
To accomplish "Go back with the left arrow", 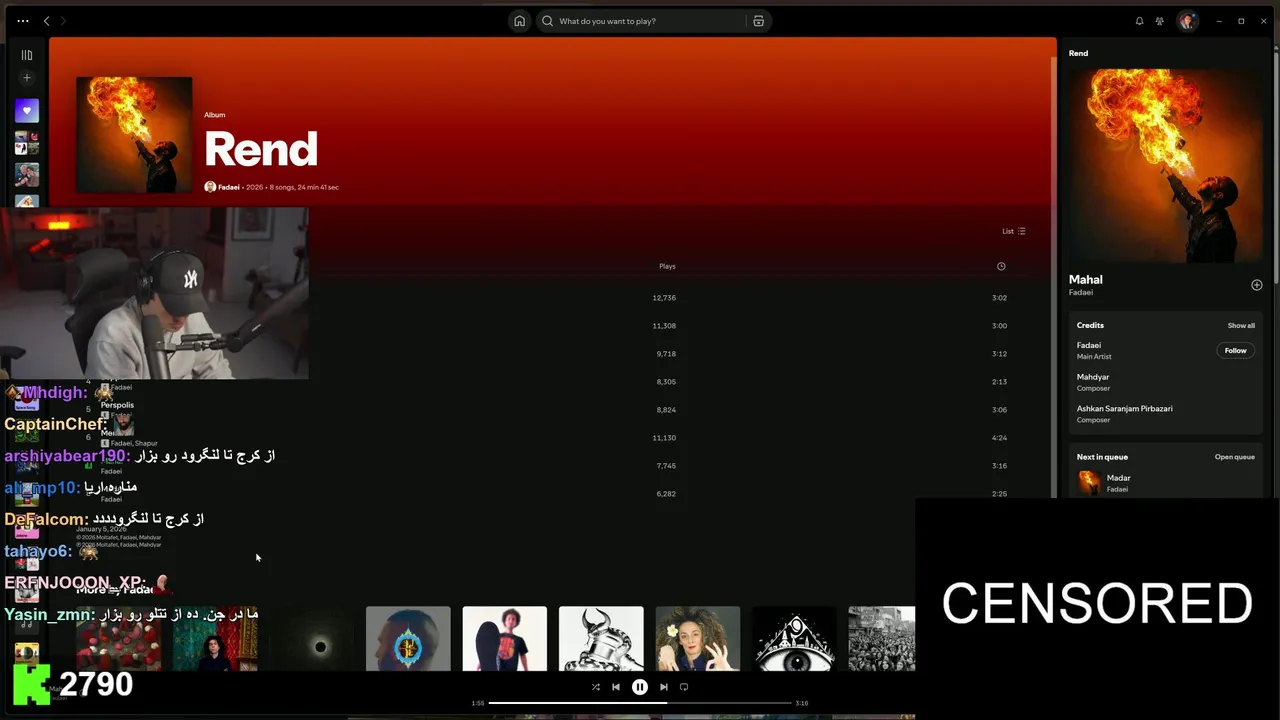I will click(x=46, y=21).
